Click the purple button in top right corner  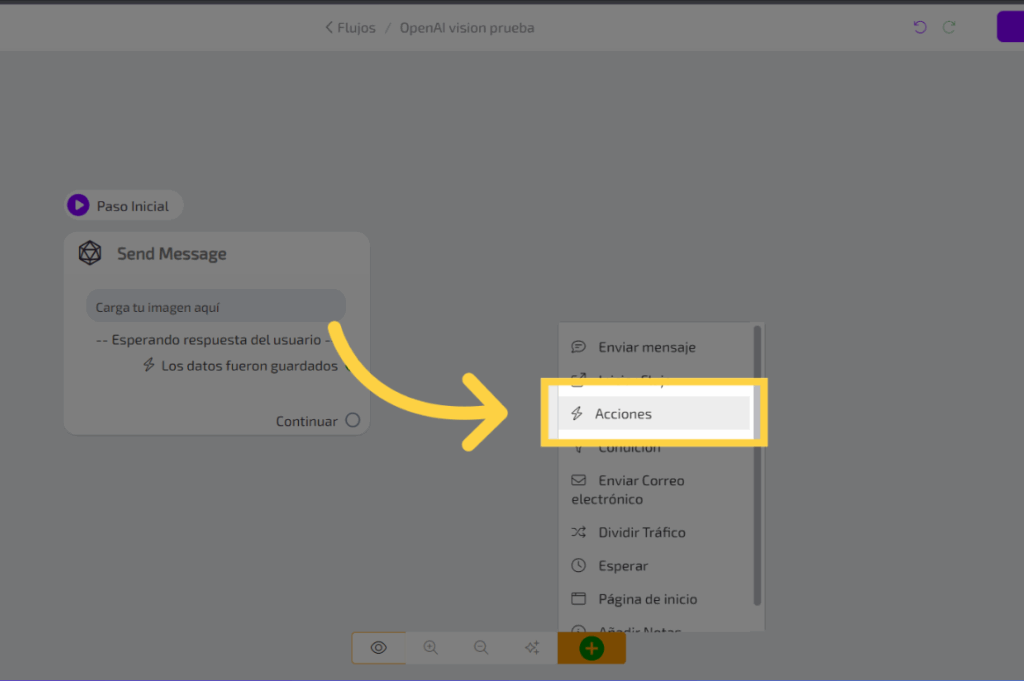[1010, 27]
